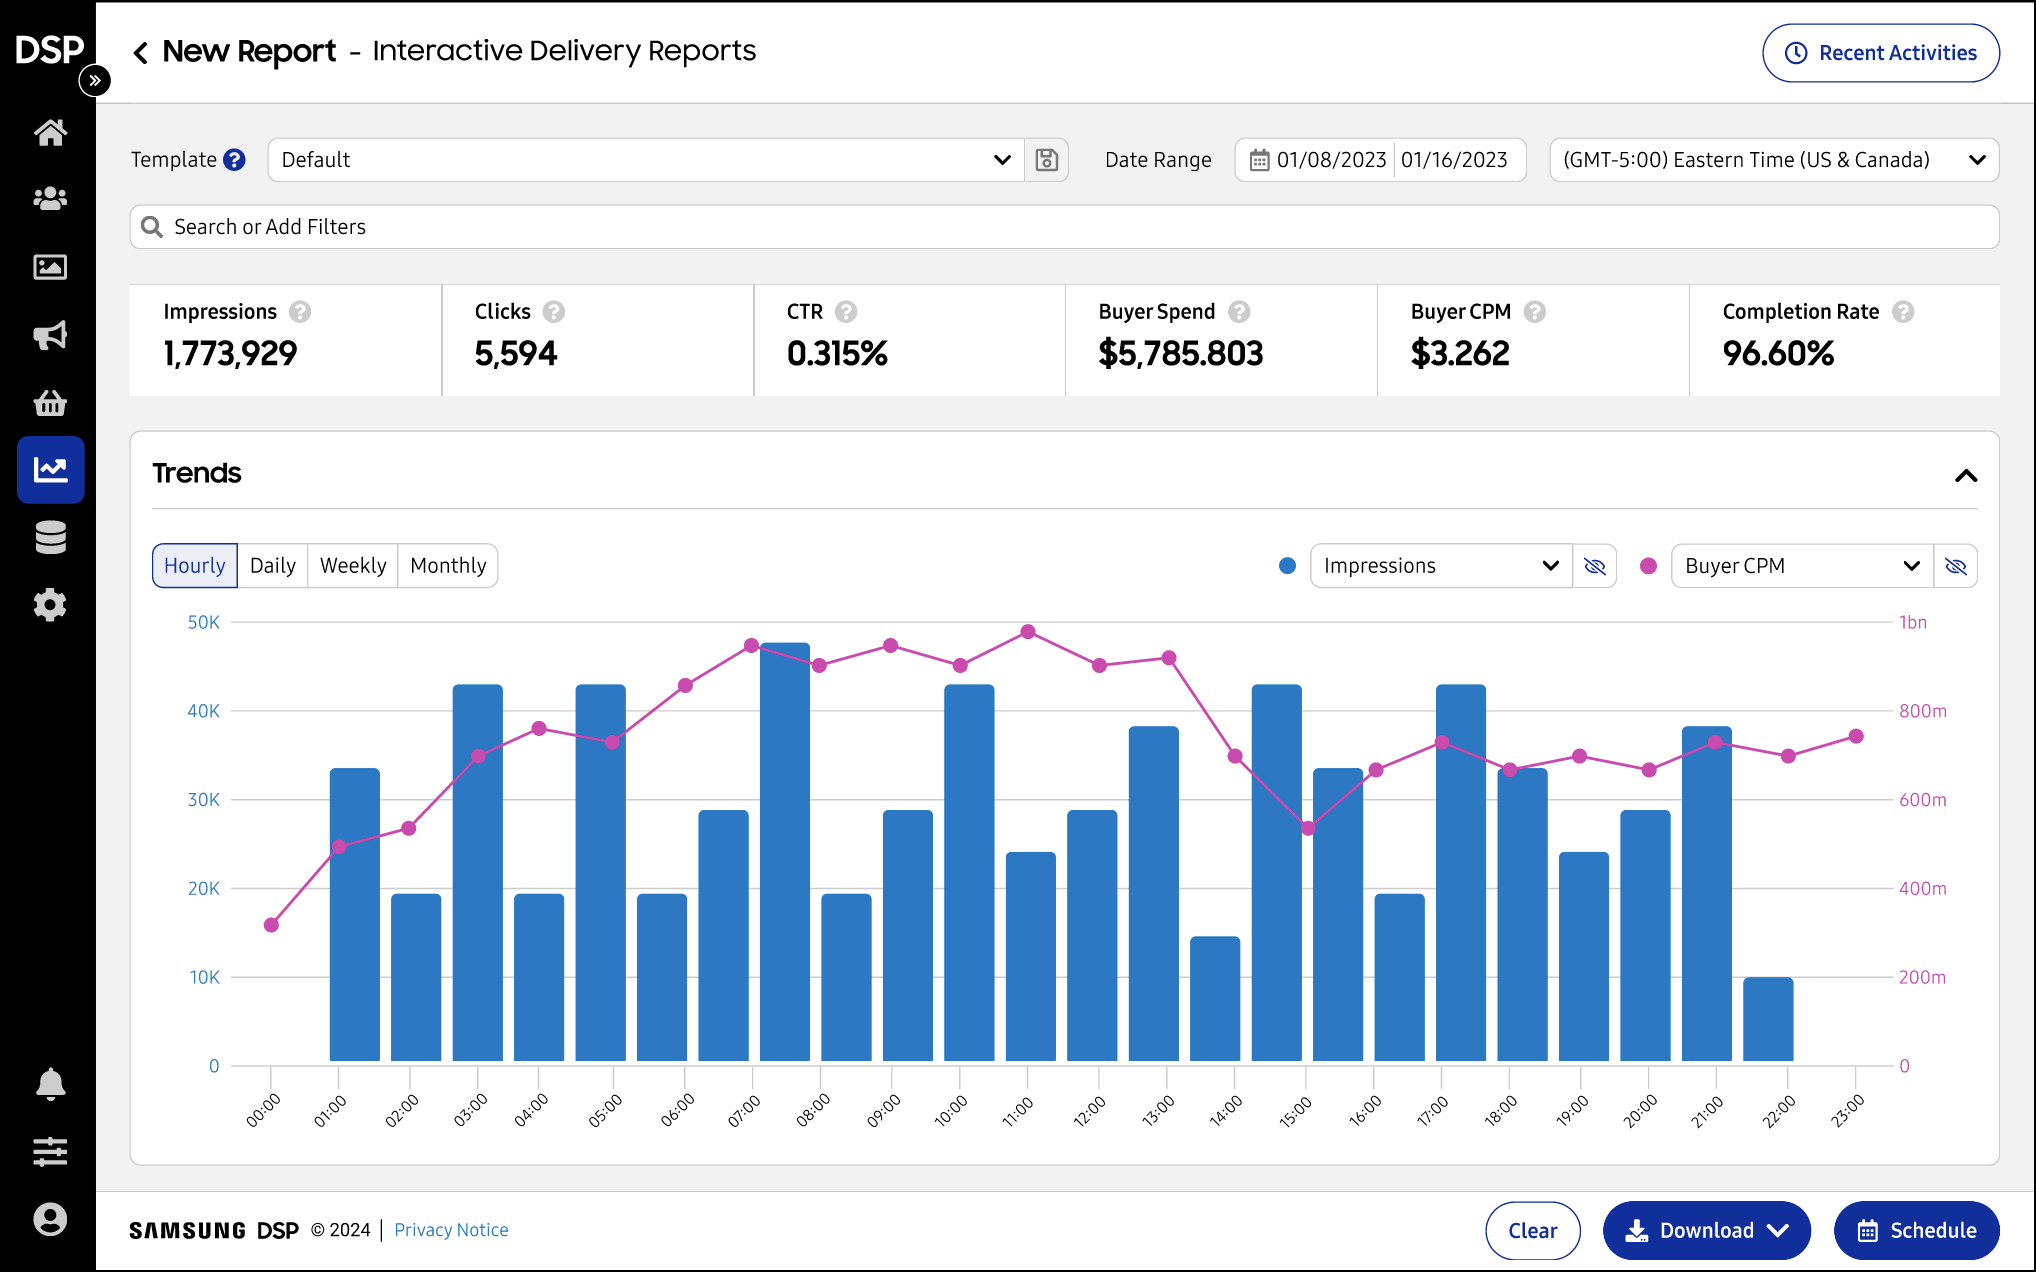Open the Campaigns megaphone icon in sidebar

click(x=50, y=335)
